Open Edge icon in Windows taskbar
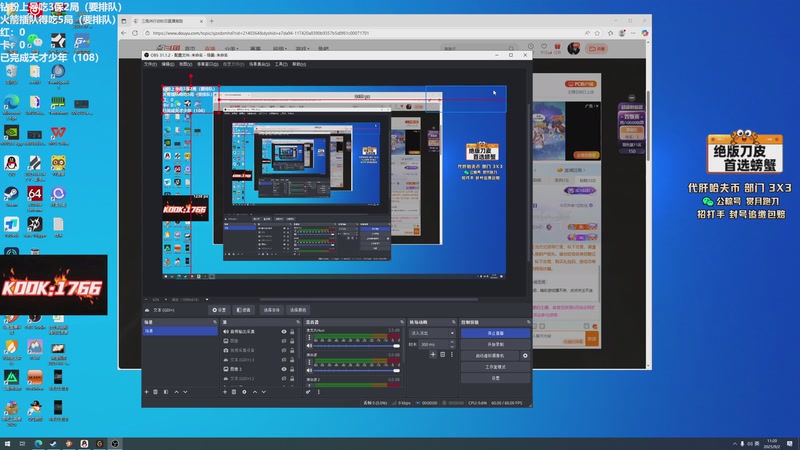The width and height of the screenshot is (800, 450). tap(38, 444)
